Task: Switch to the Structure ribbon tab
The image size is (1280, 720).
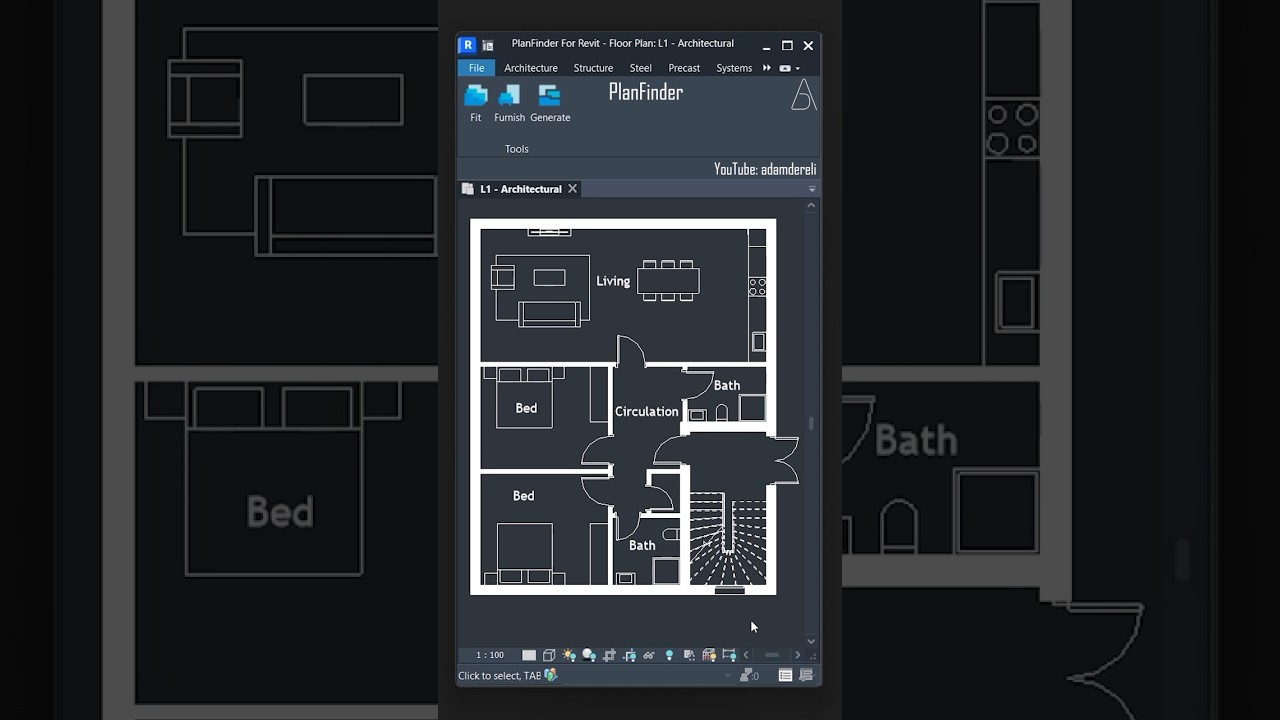Action: (x=593, y=68)
